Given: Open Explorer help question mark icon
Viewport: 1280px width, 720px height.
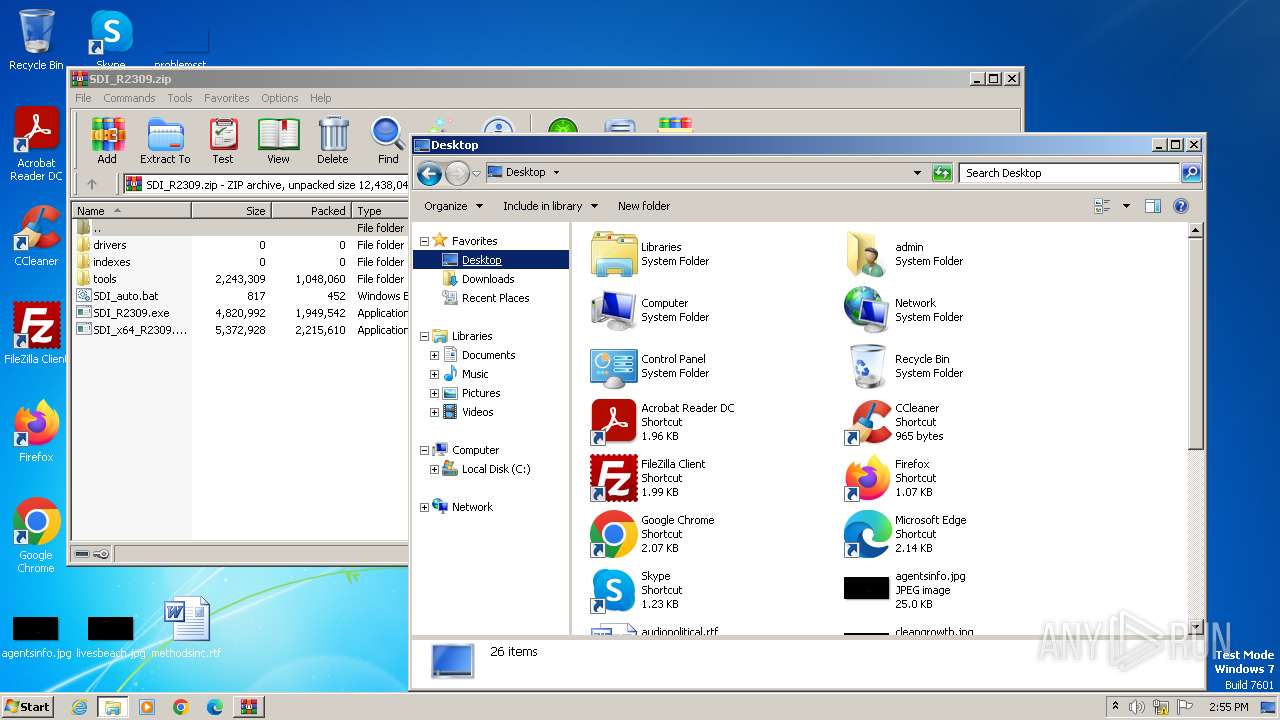Looking at the screenshot, I should point(1180,206).
